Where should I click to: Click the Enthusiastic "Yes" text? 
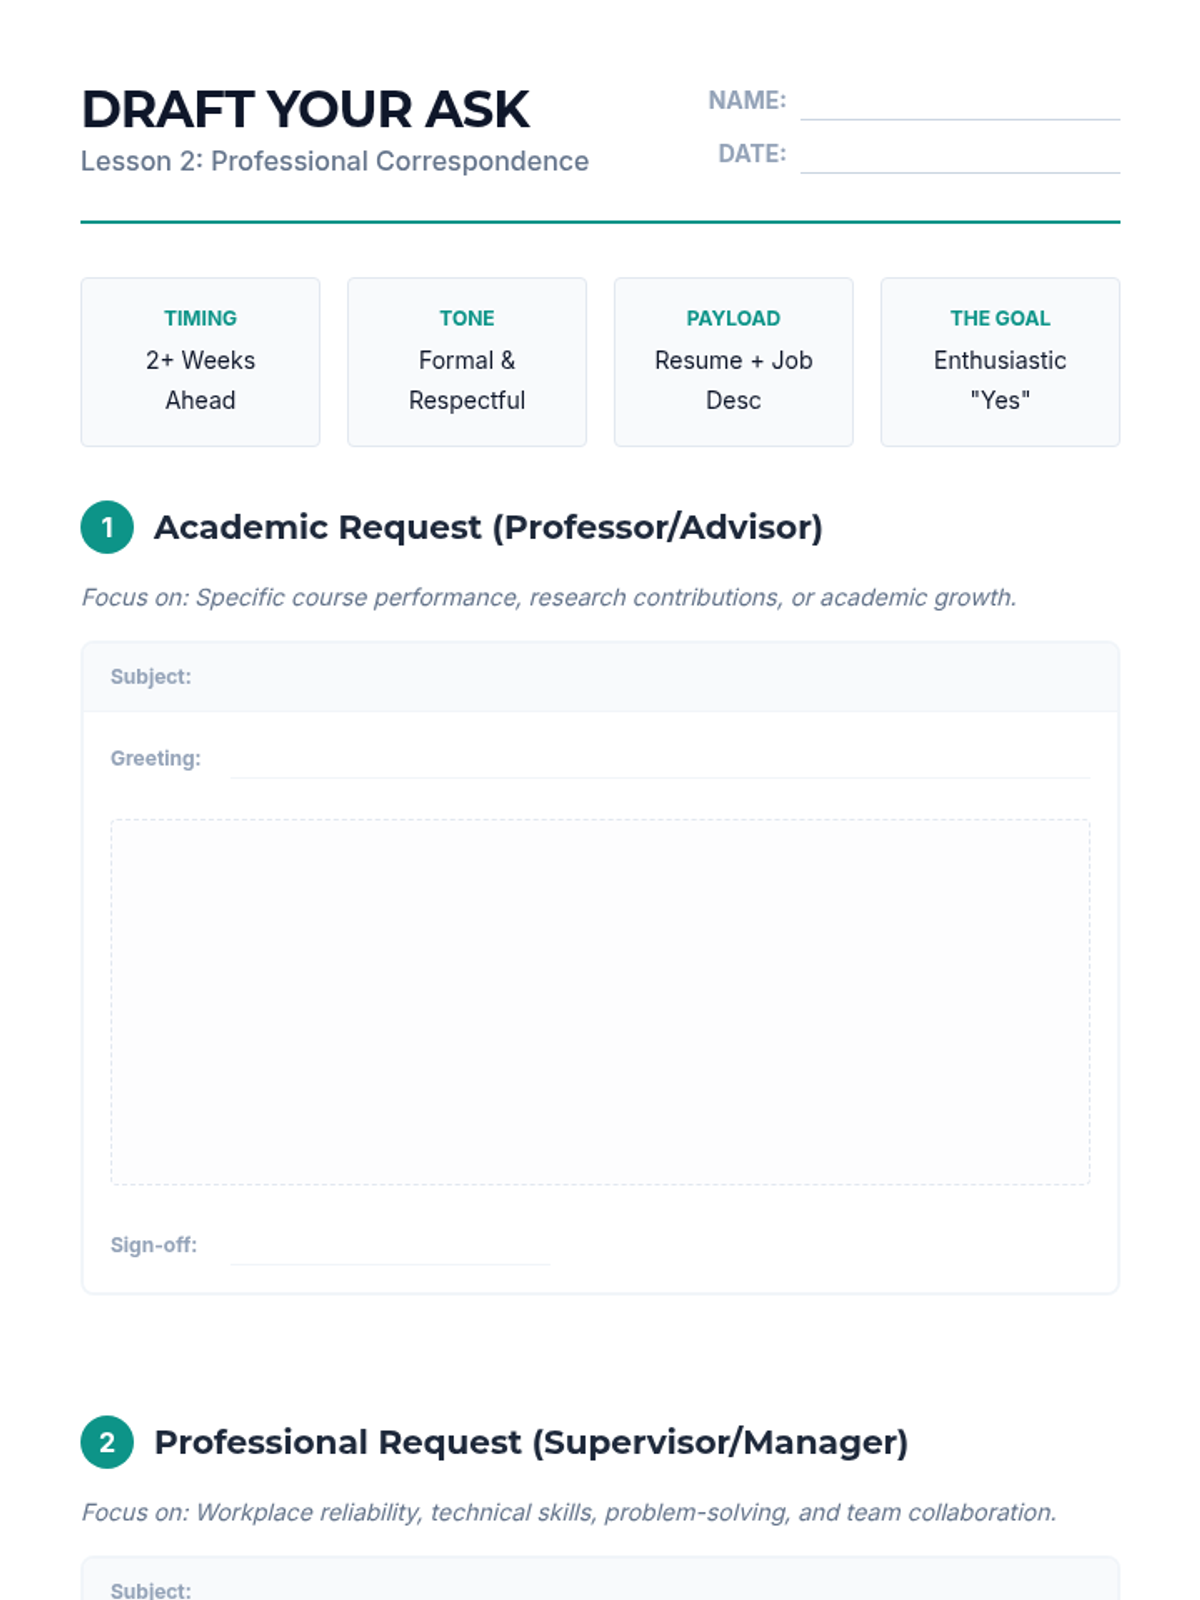(1000, 380)
